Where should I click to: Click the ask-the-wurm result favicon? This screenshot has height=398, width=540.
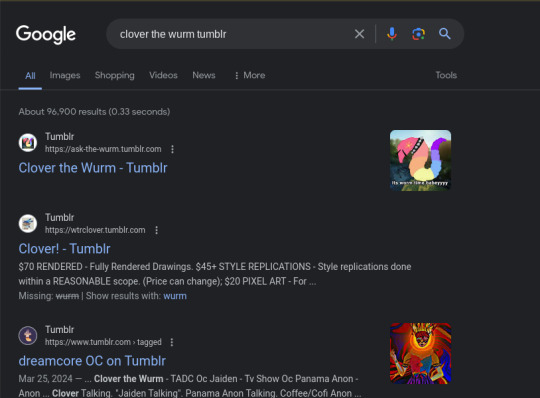pos(28,143)
